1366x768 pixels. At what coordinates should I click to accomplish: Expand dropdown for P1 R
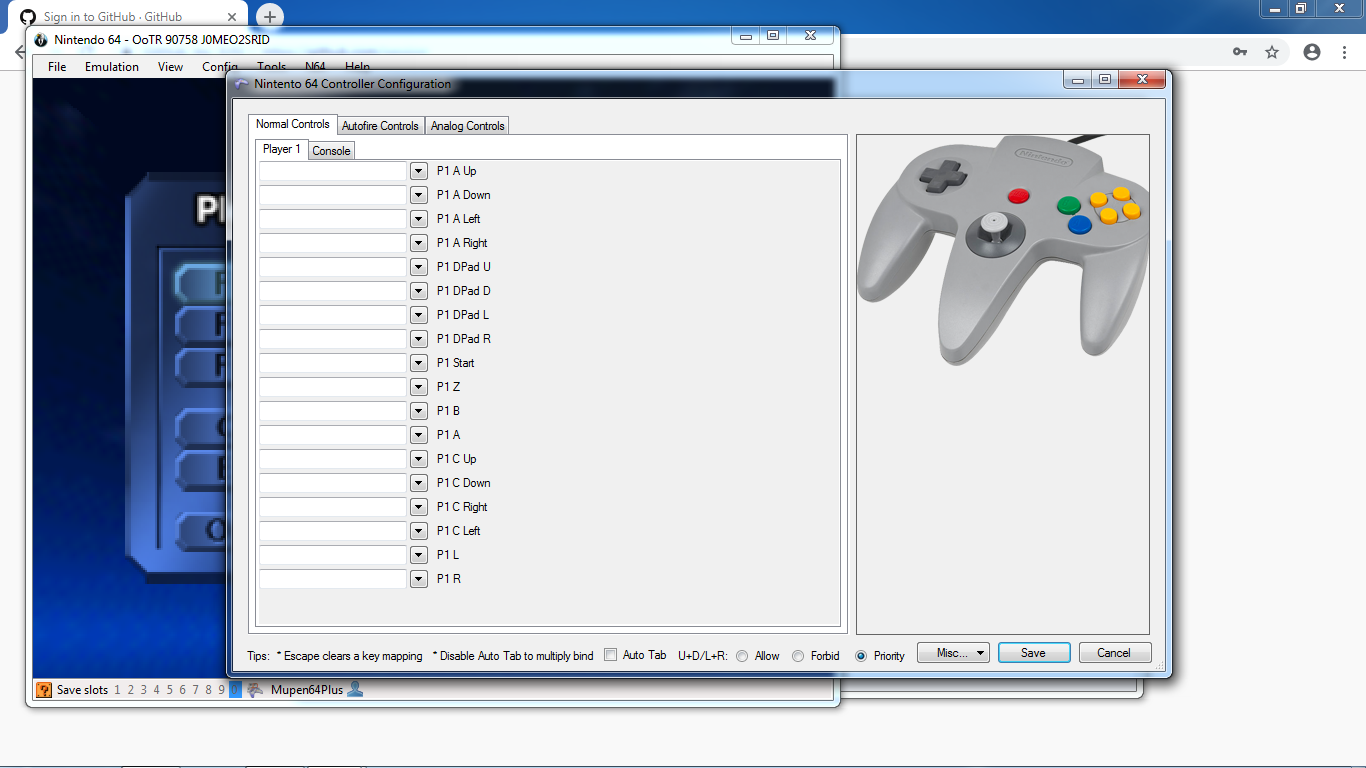419,579
